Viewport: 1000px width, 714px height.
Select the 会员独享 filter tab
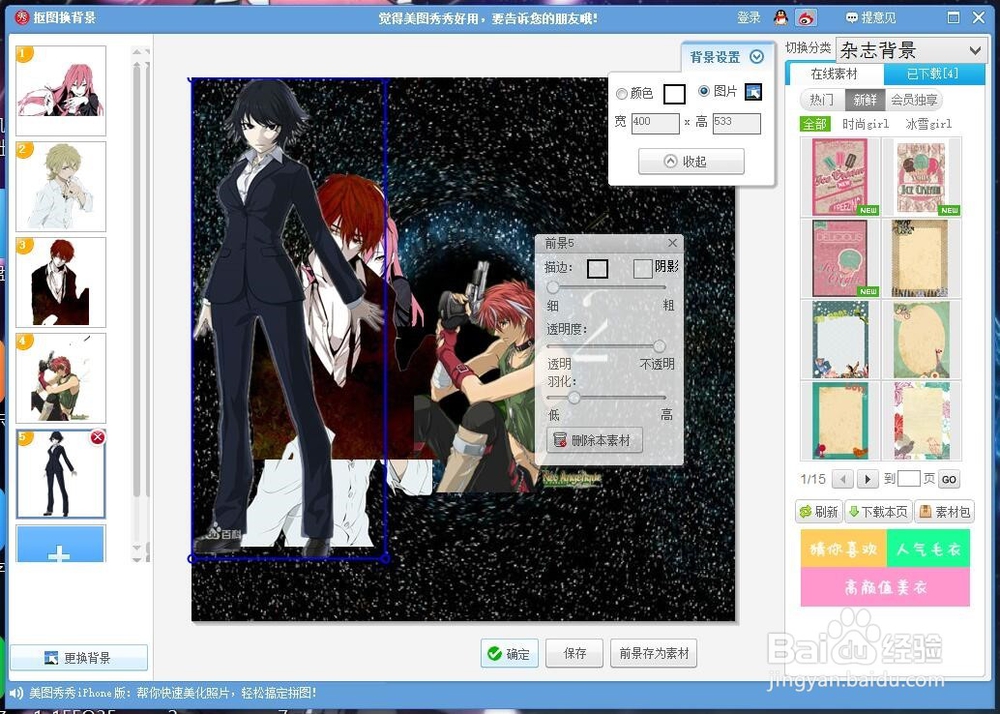click(913, 99)
